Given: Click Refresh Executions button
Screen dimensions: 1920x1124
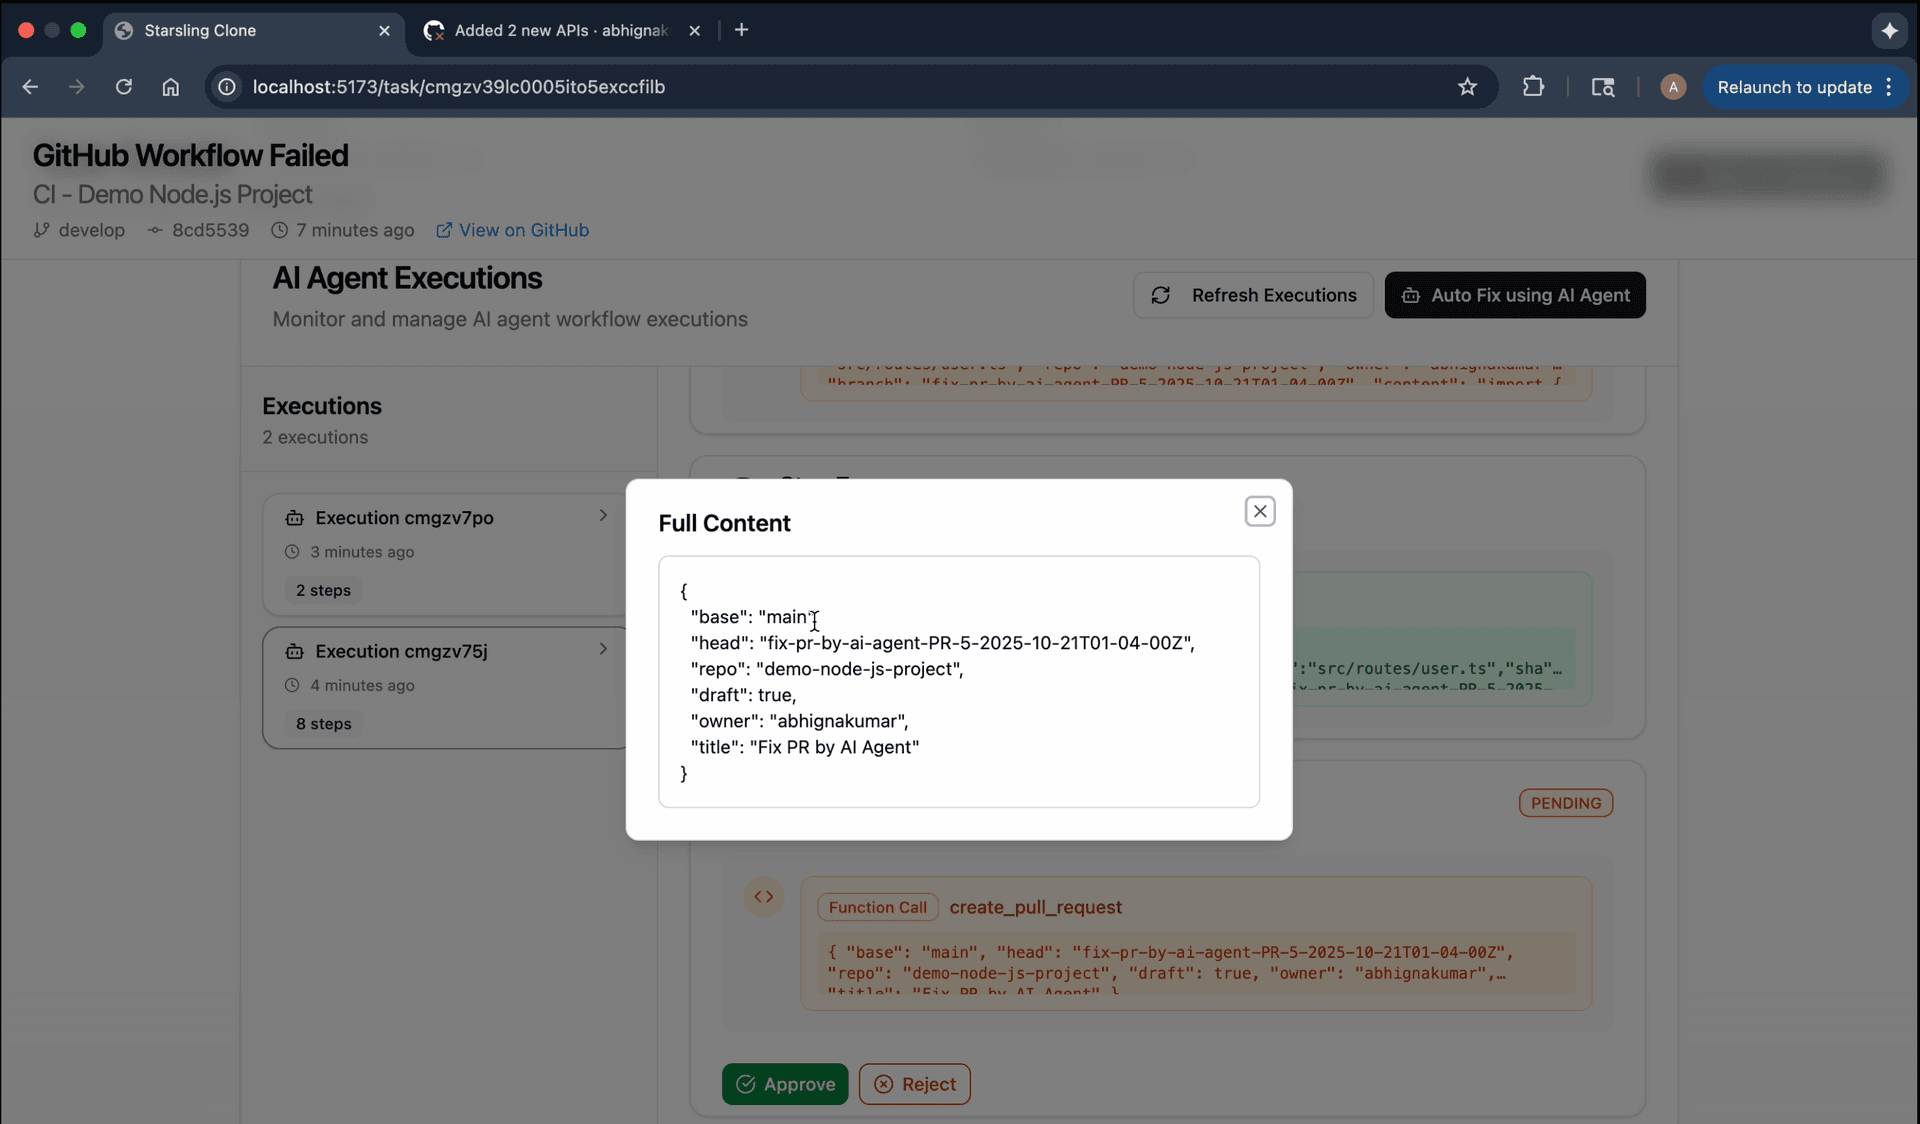Looking at the screenshot, I should (1253, 295).
